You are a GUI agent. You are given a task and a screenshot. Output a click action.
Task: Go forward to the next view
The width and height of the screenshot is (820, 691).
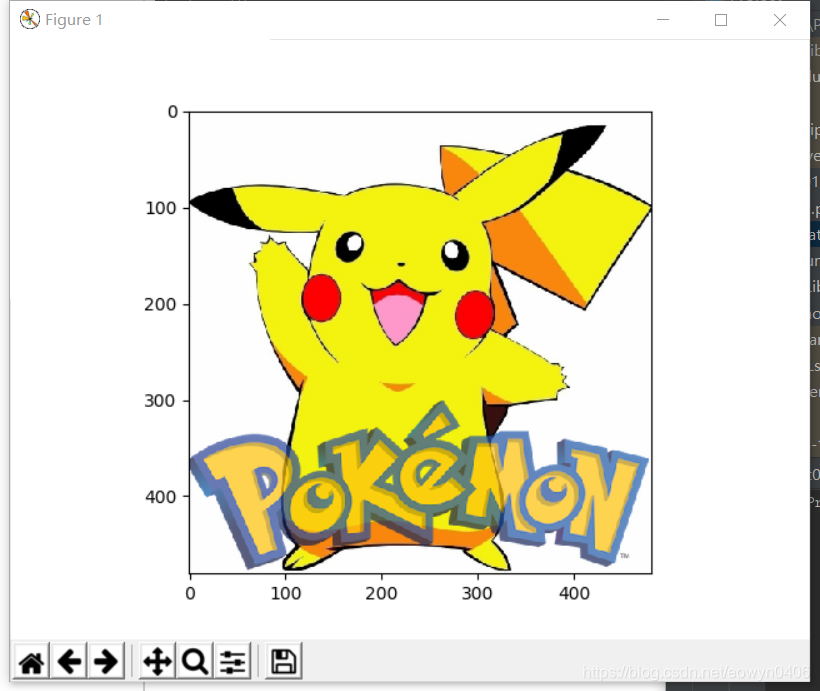point(106,662)
